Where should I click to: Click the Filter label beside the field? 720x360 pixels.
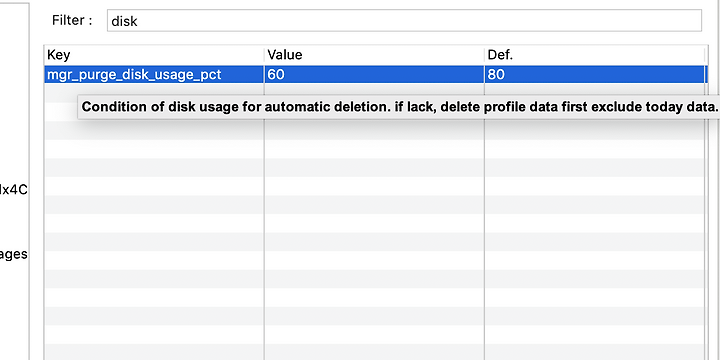pos(72,21)
